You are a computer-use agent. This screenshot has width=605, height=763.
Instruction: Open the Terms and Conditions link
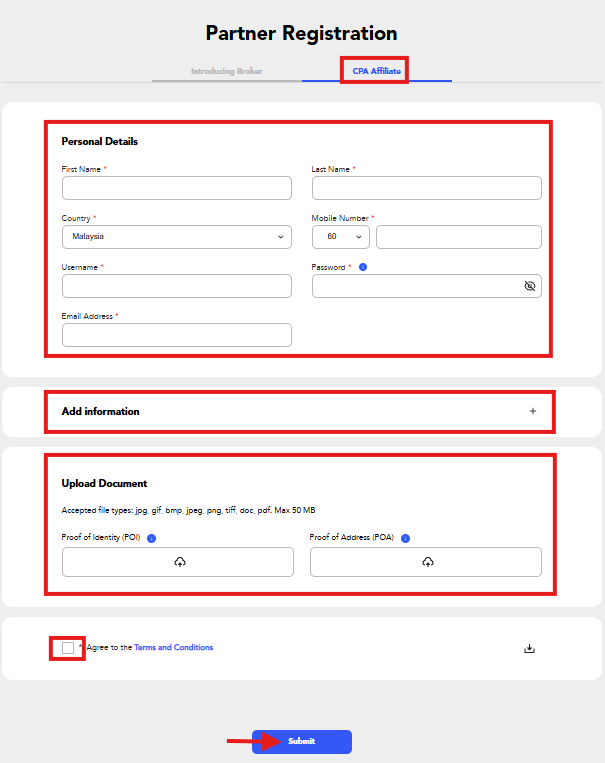[173, 648]
